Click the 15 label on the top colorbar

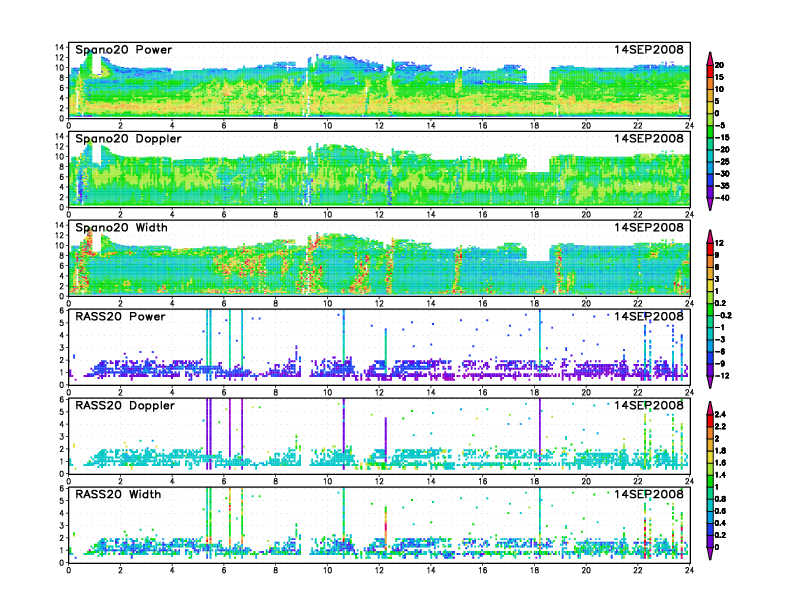tap(719, 77)
